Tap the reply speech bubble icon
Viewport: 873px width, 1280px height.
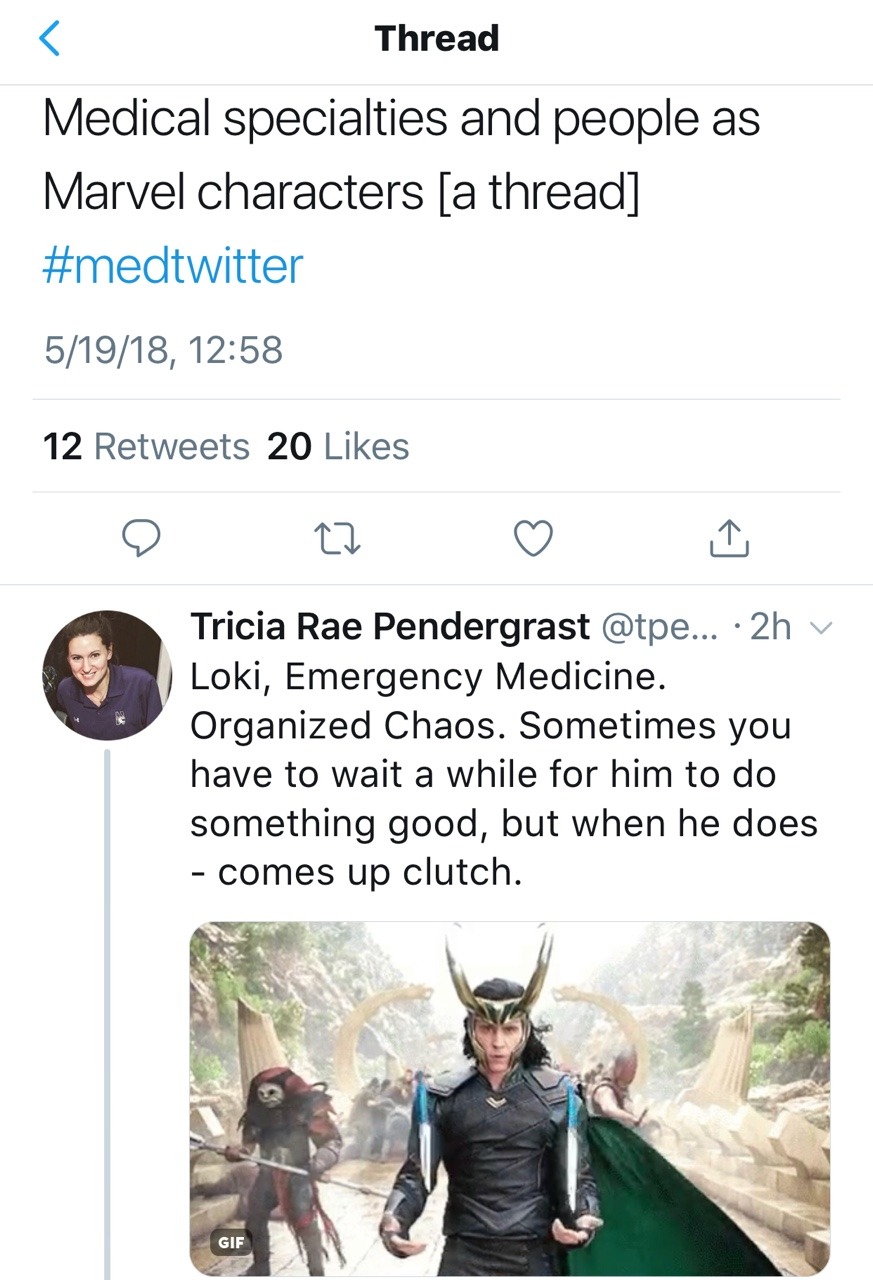[141, 539]
